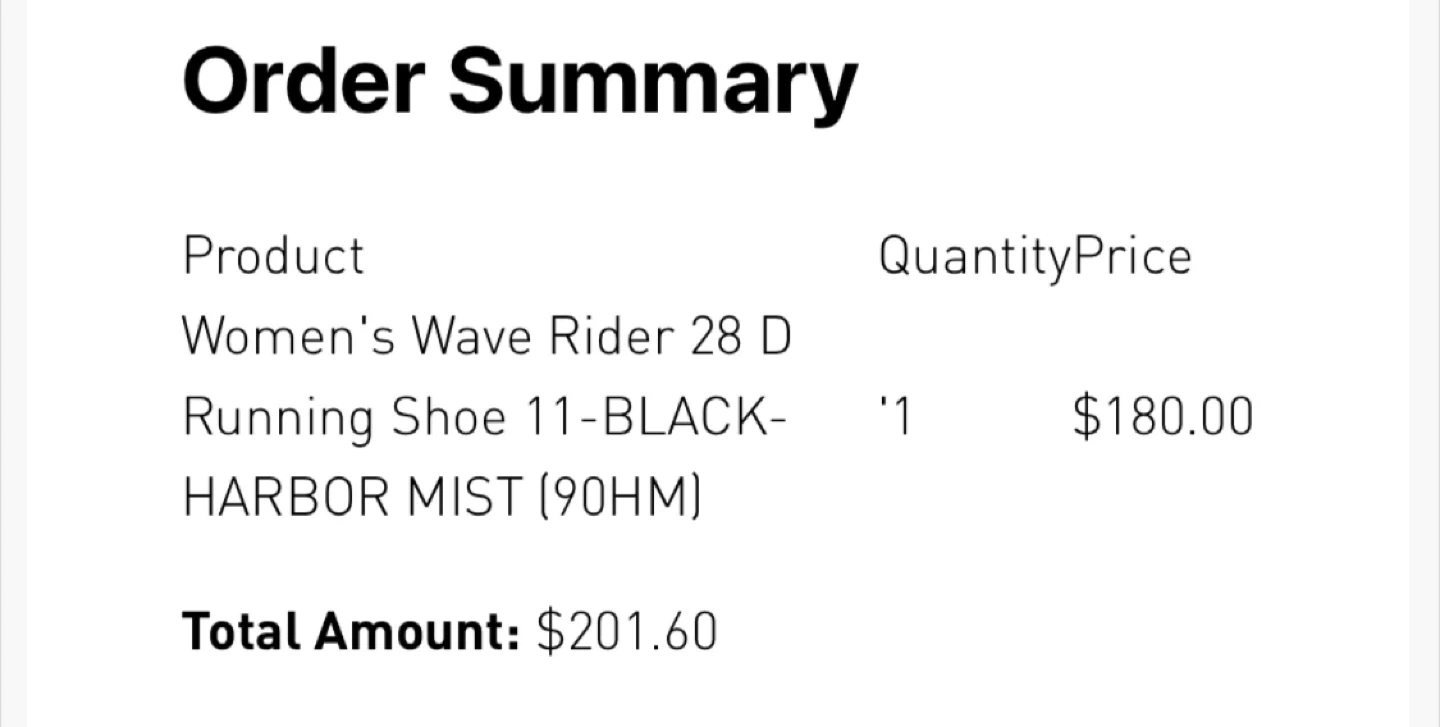The width and height of the screenshot is (1440, 727).
Task: Click the Order Summary heading
Action: coord(519,82)
